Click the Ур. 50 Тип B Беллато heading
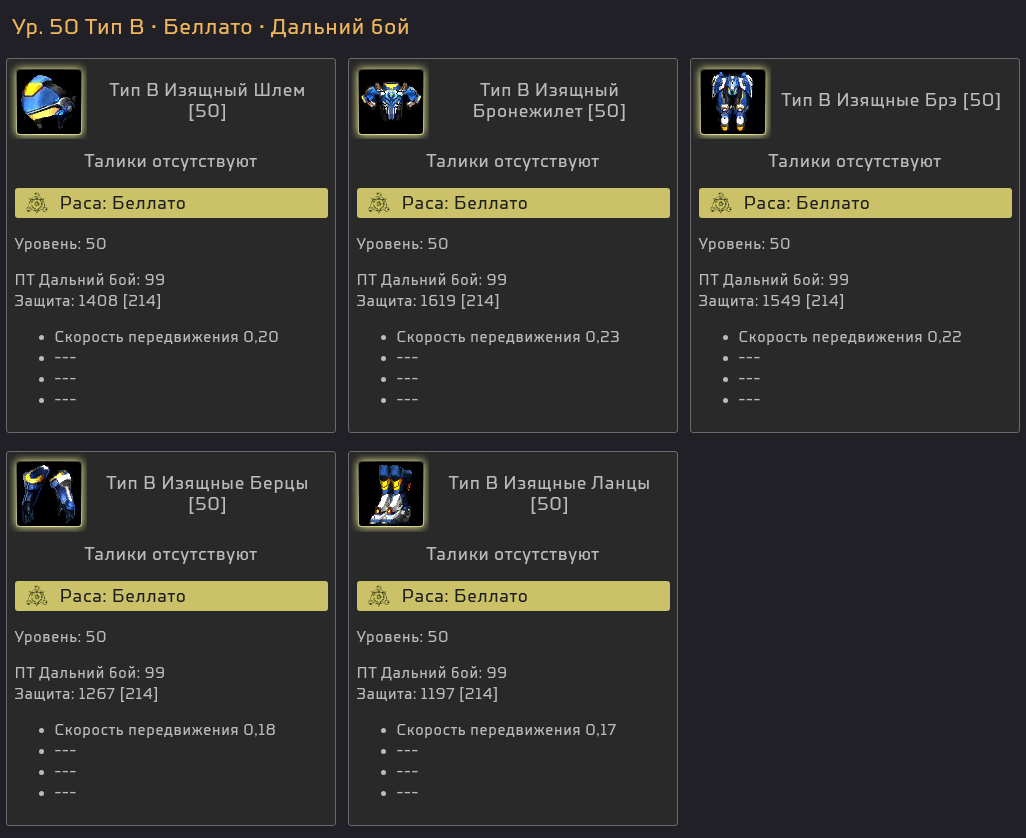The image size is (1026, 838). pos(211,27)
